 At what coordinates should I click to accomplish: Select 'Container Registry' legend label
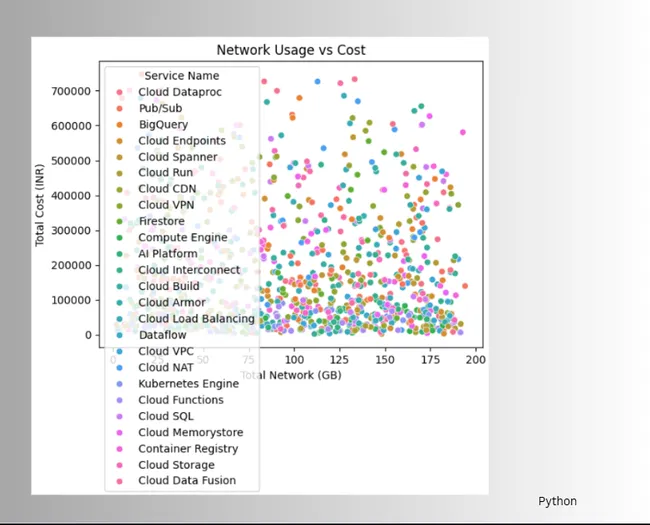[188, 449]
